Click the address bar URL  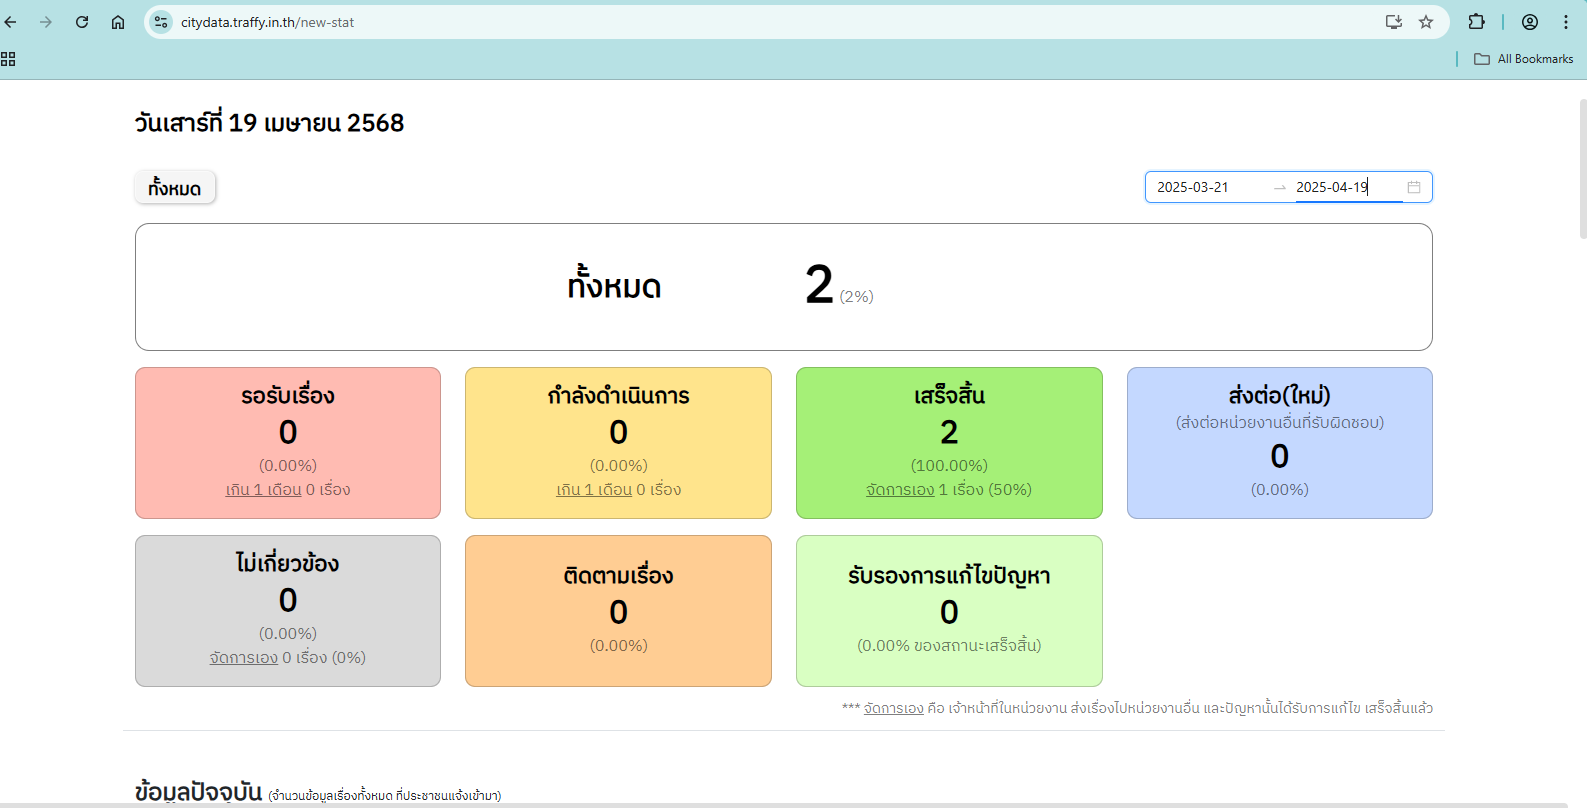pyautogui.click(x=267, y=22)
